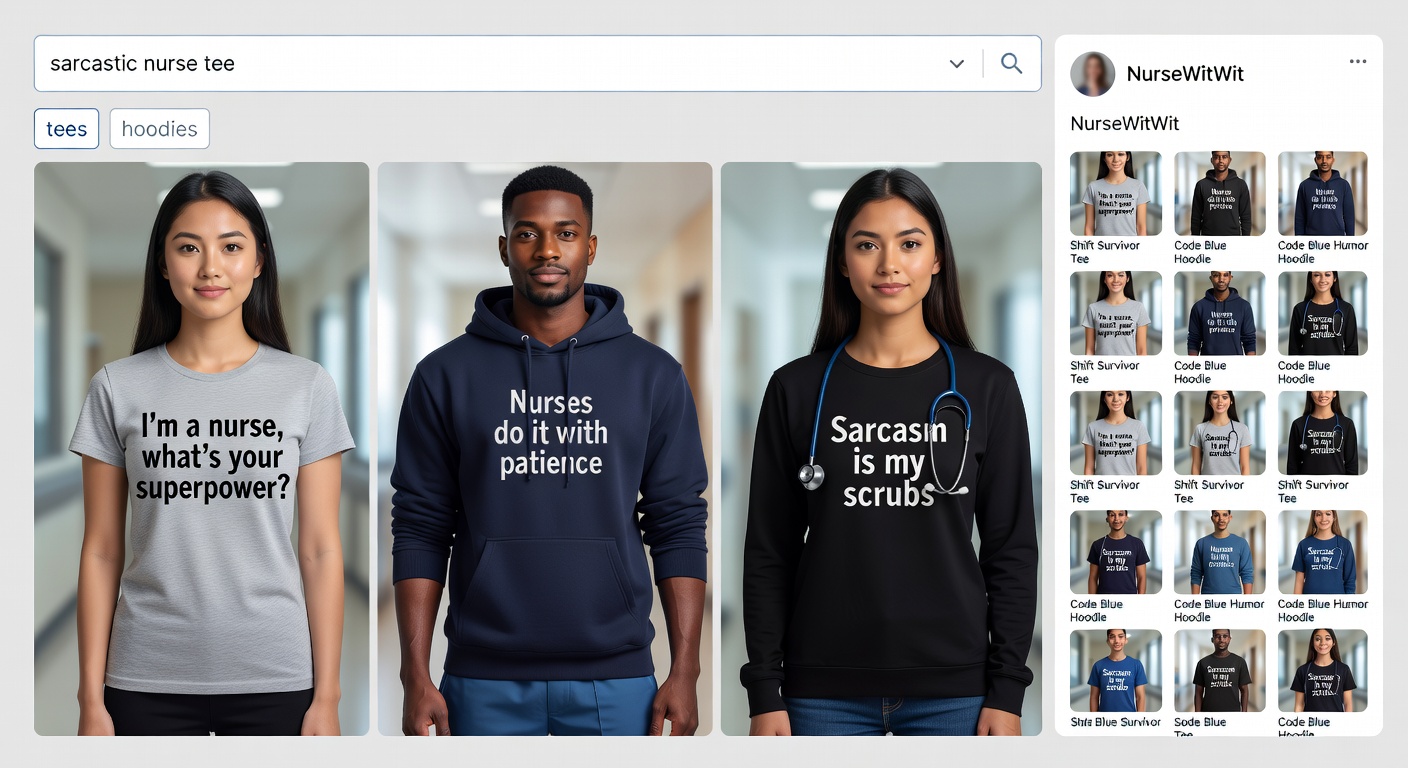
Task: Select man in navy tee thumbnail, Code Blue Hoodie
Action: pos(1116,552)
